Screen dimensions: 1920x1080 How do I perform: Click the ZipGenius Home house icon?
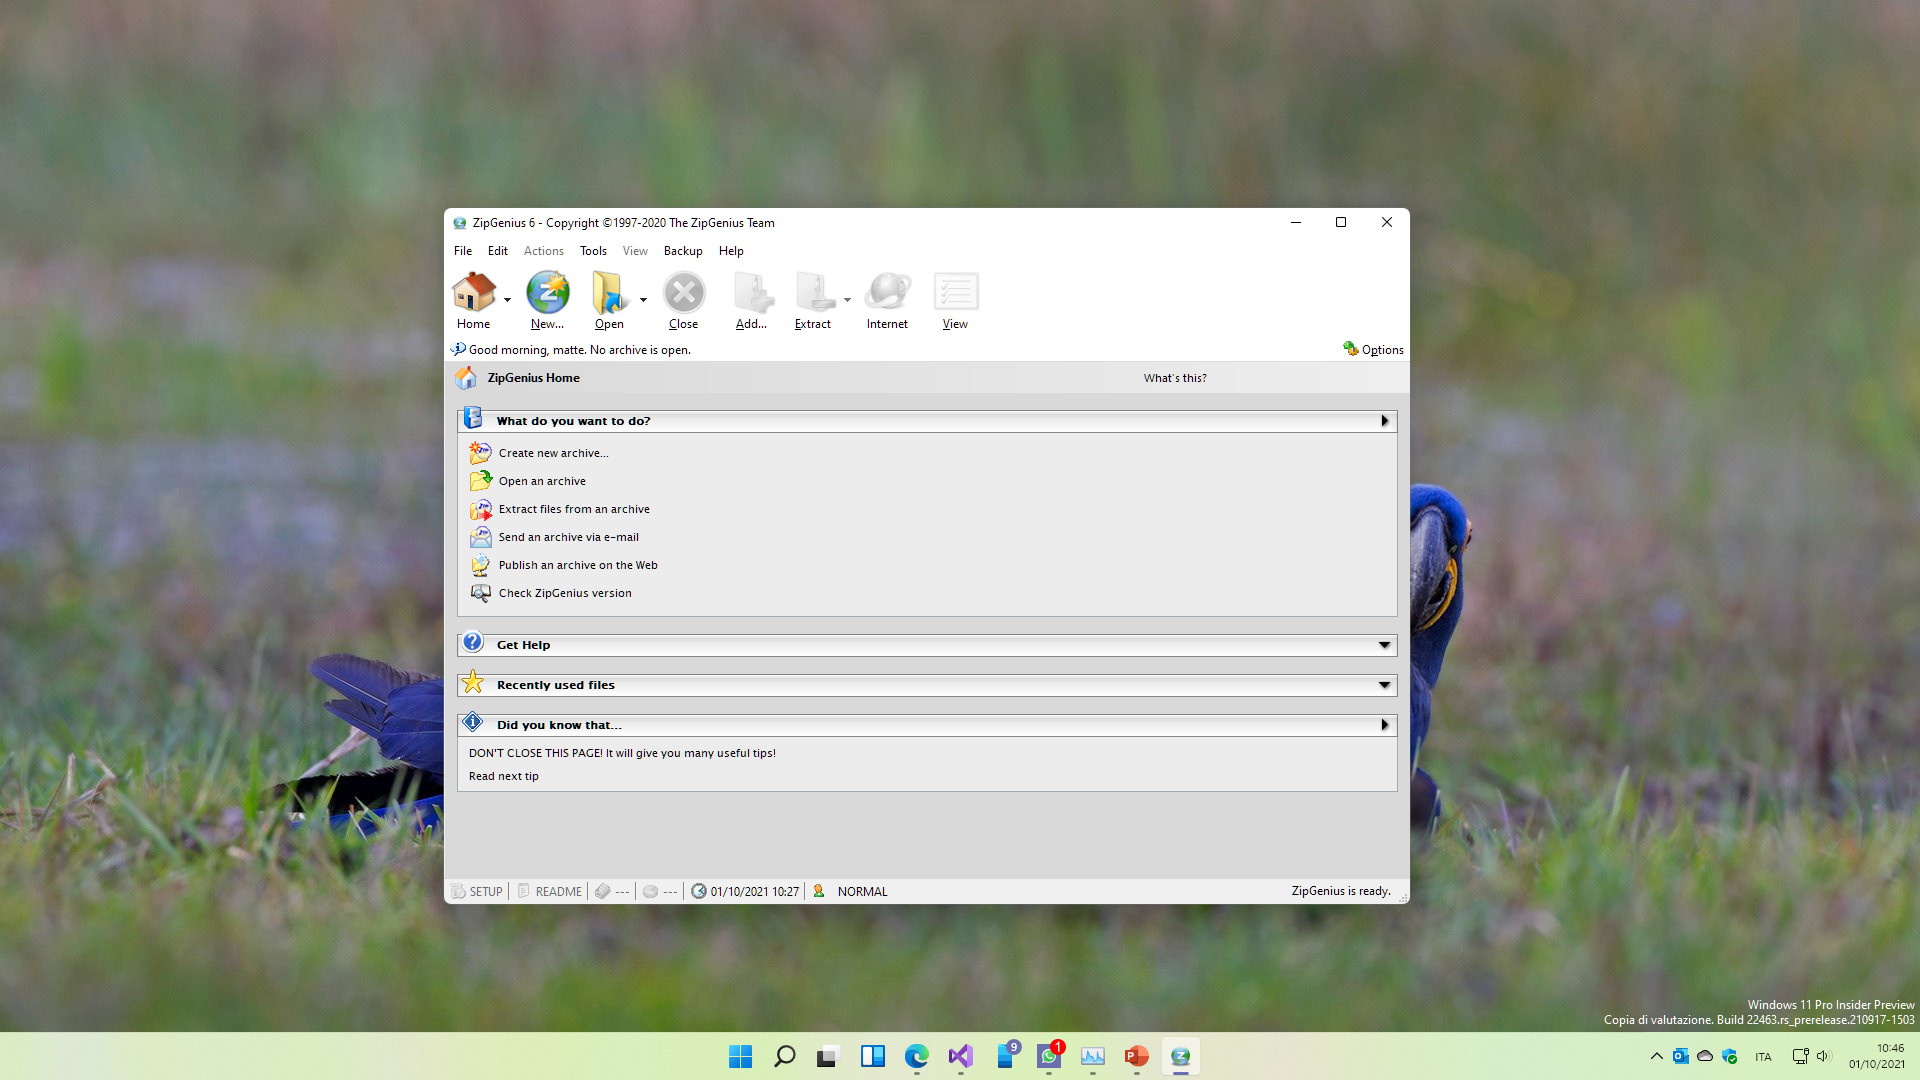coord(466,378)
